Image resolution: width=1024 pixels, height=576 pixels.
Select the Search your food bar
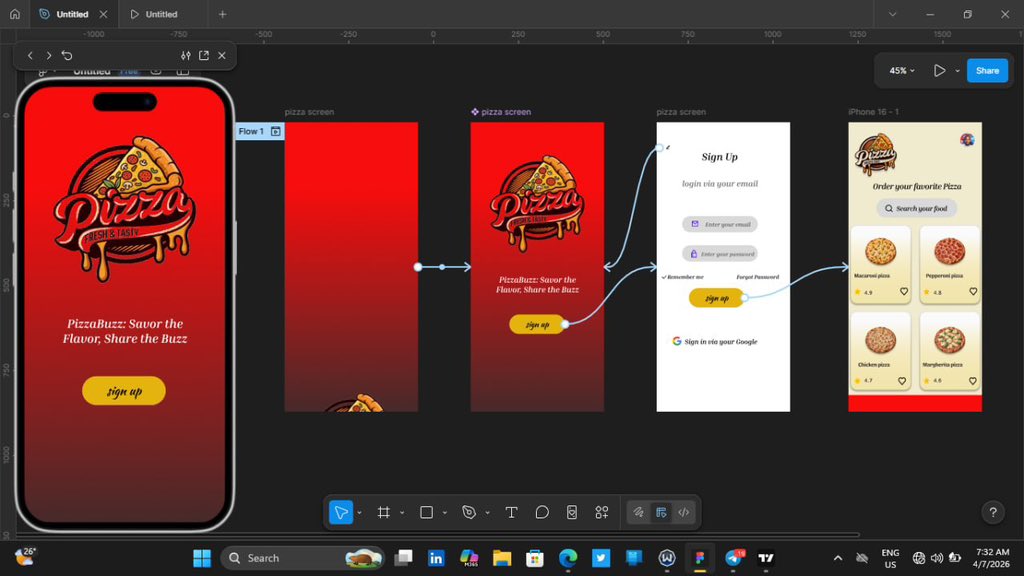tap(916, 208)
